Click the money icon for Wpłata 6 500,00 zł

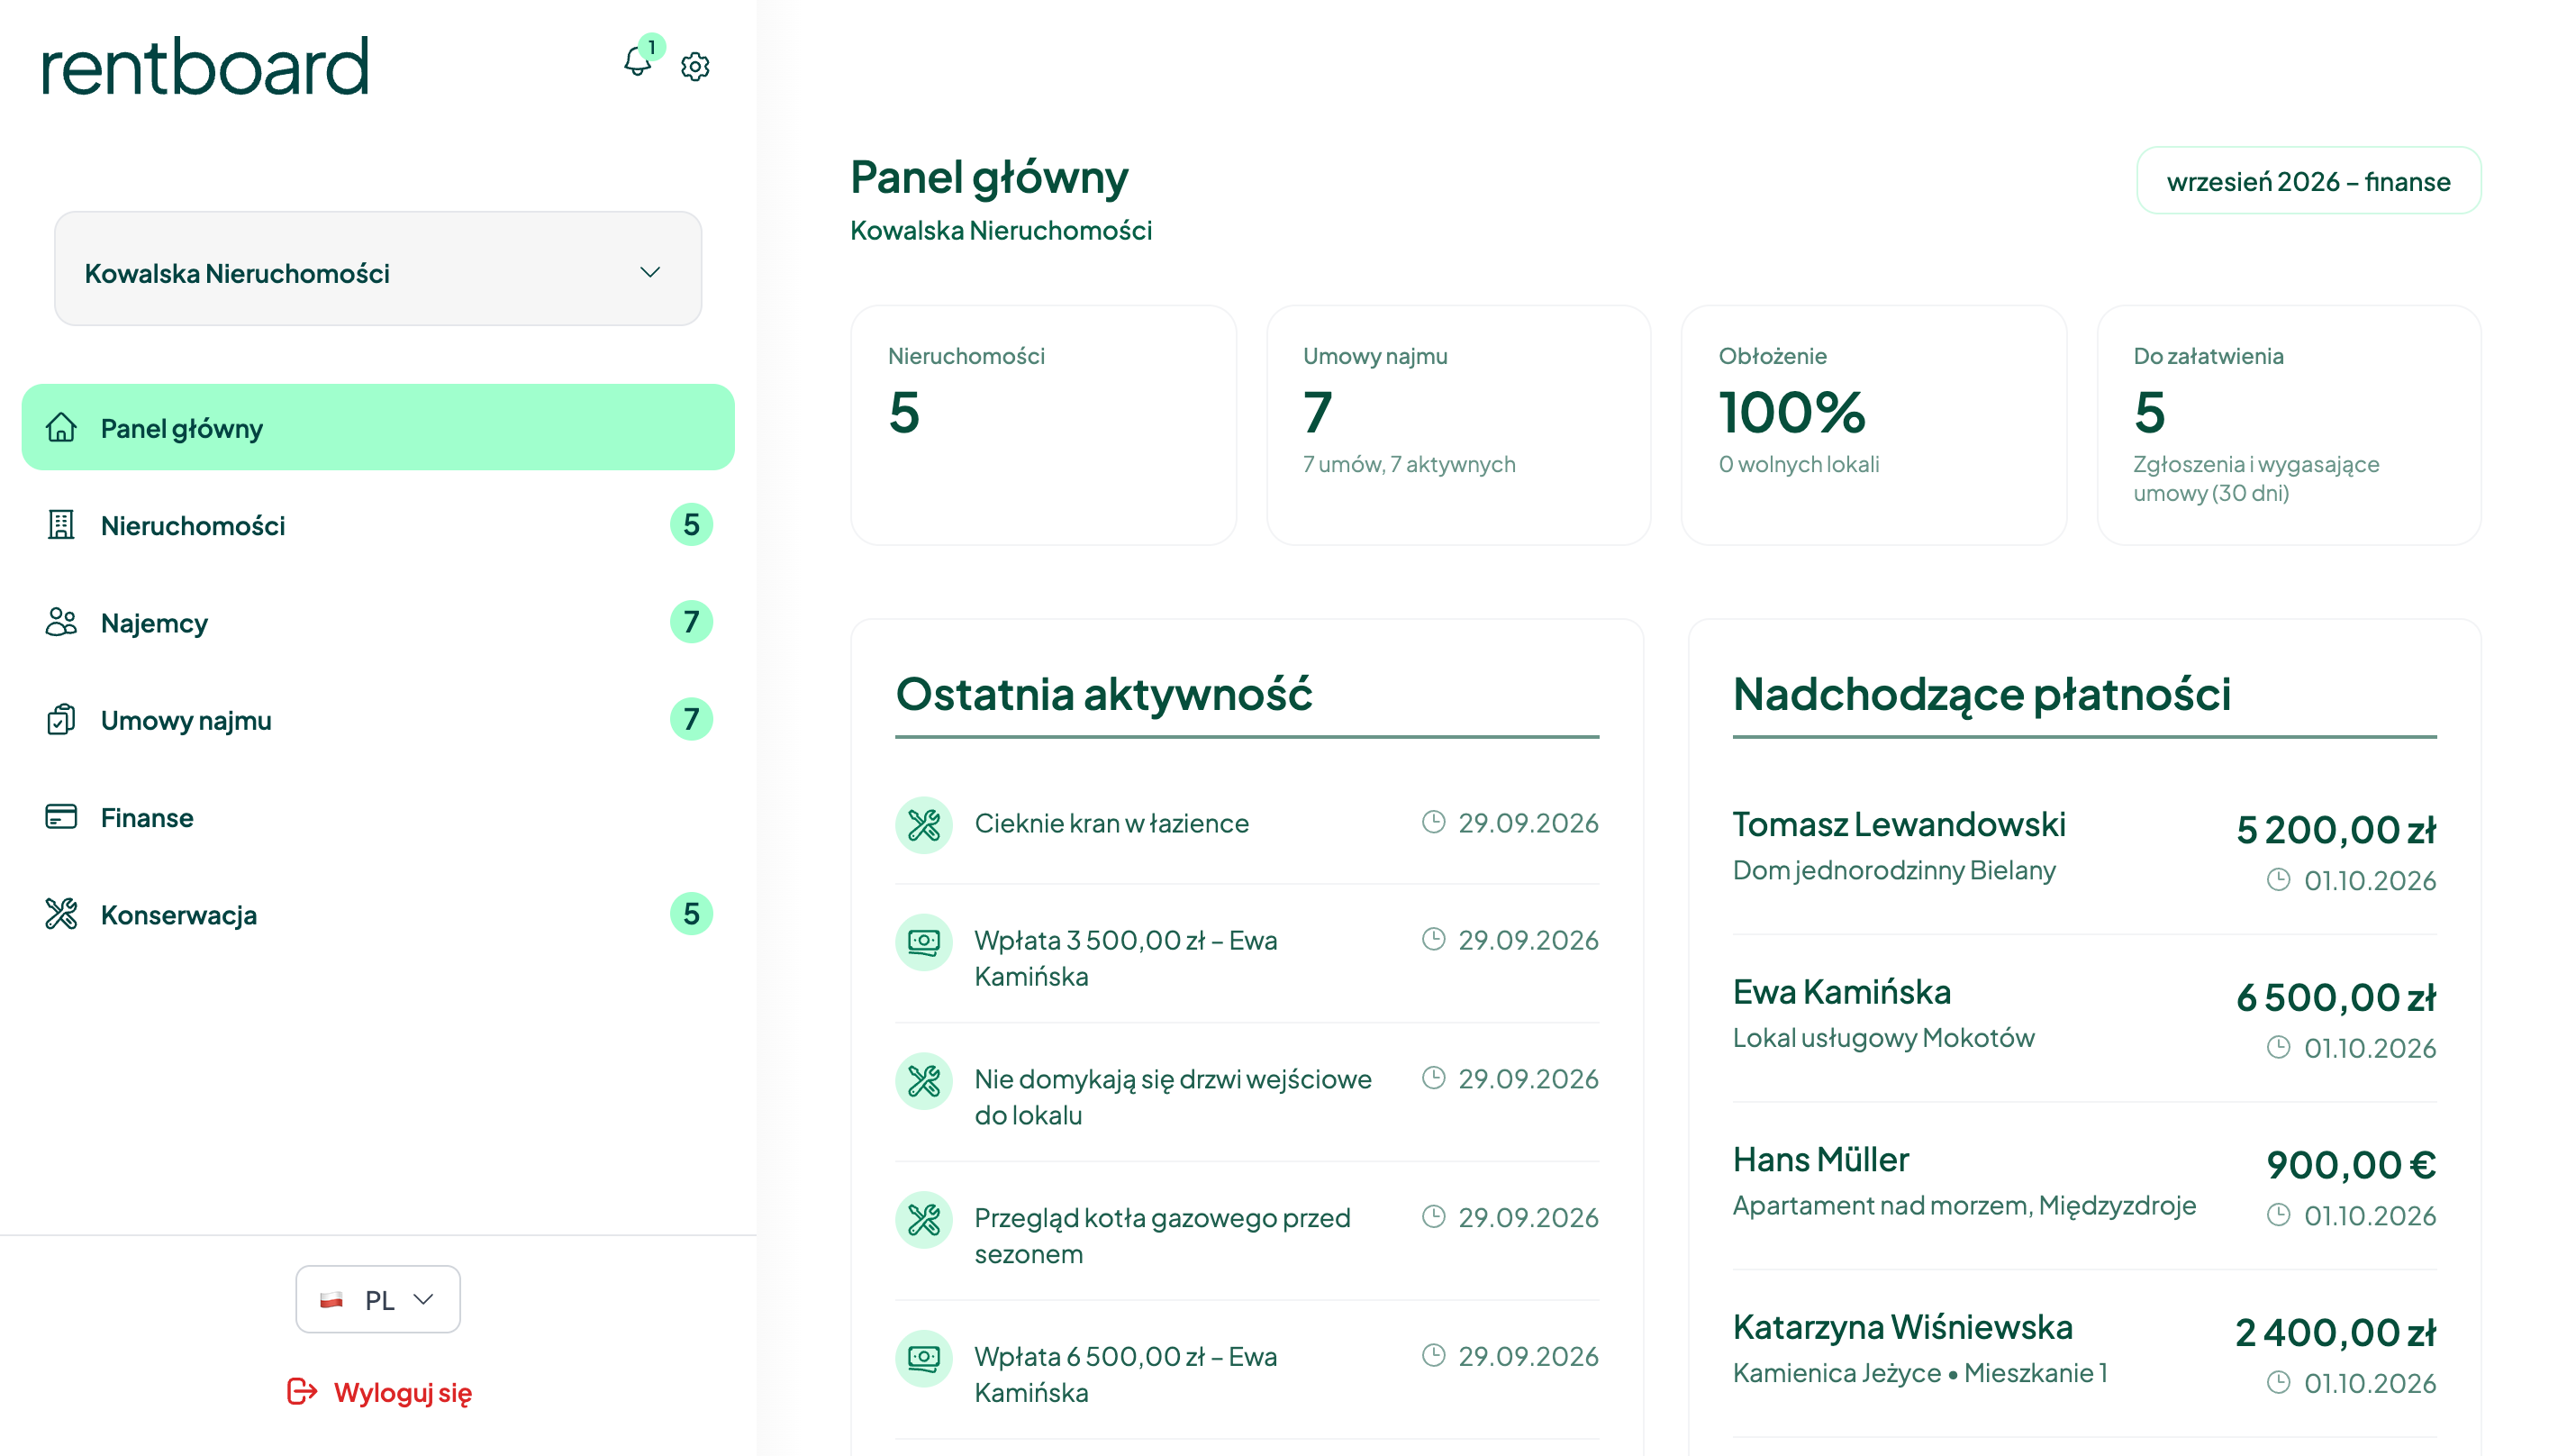tap(924, 1358)
